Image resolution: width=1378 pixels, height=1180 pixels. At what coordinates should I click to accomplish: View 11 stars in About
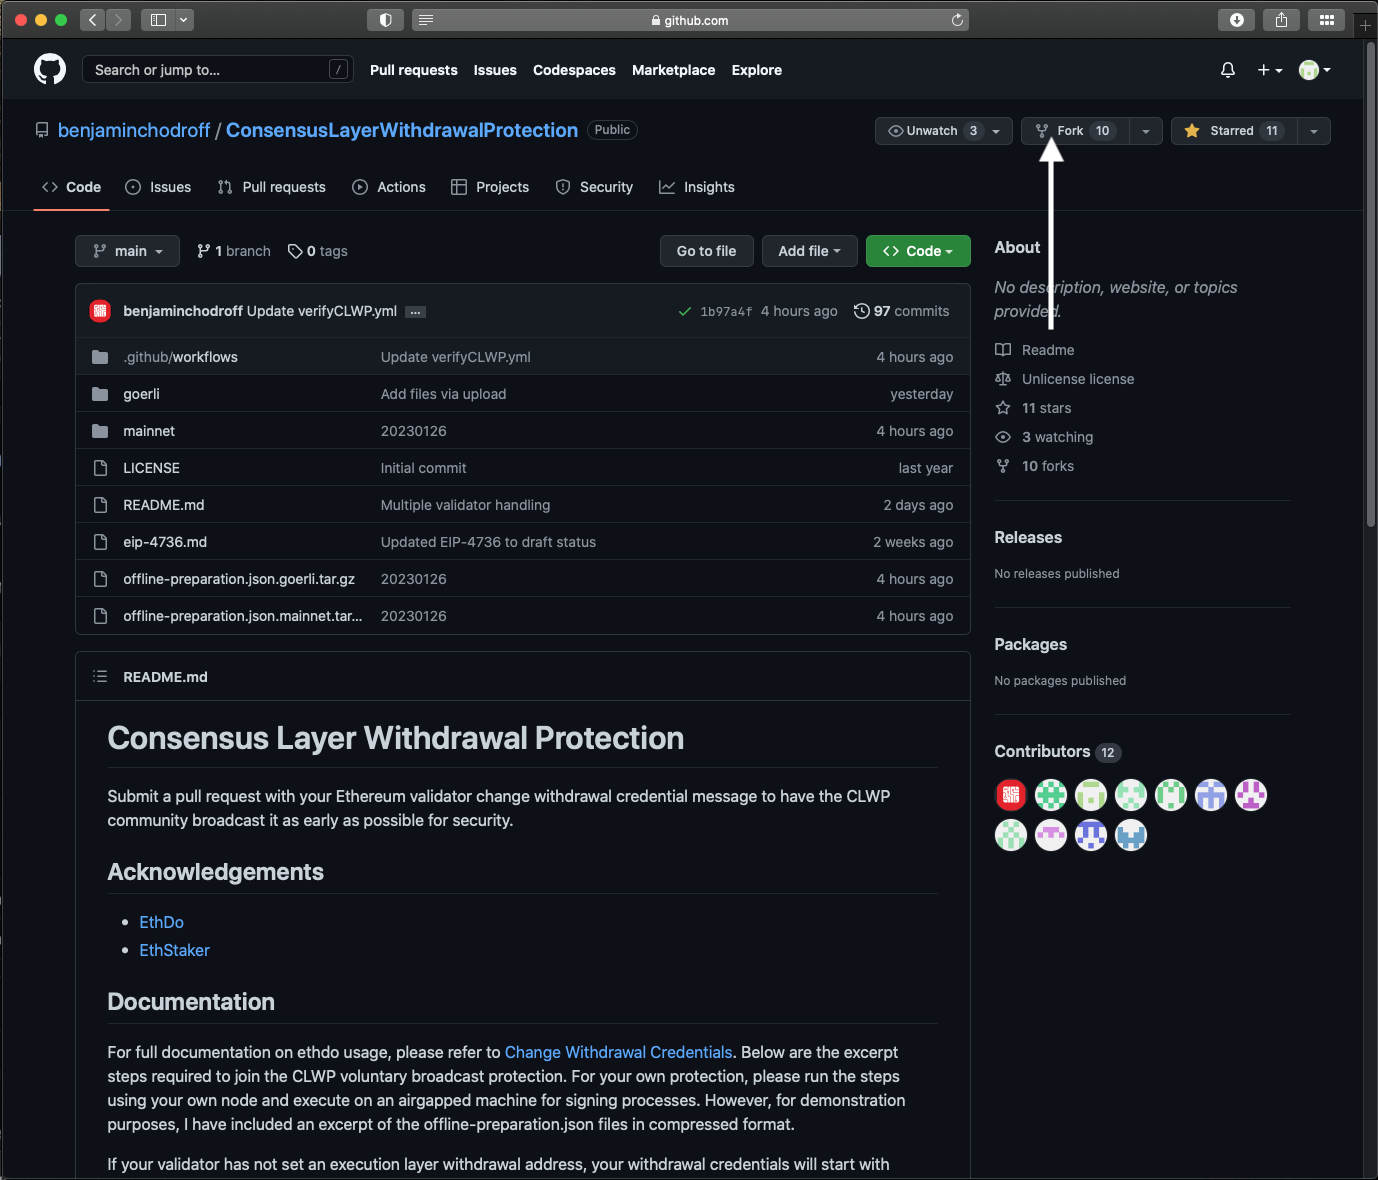[1034, 408]
